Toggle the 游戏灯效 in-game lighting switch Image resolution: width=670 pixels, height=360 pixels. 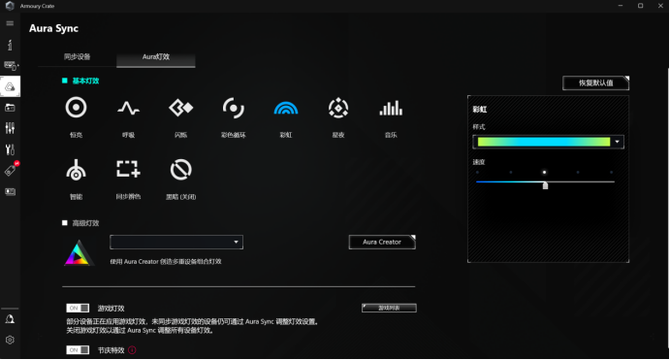tap(78, 308)
